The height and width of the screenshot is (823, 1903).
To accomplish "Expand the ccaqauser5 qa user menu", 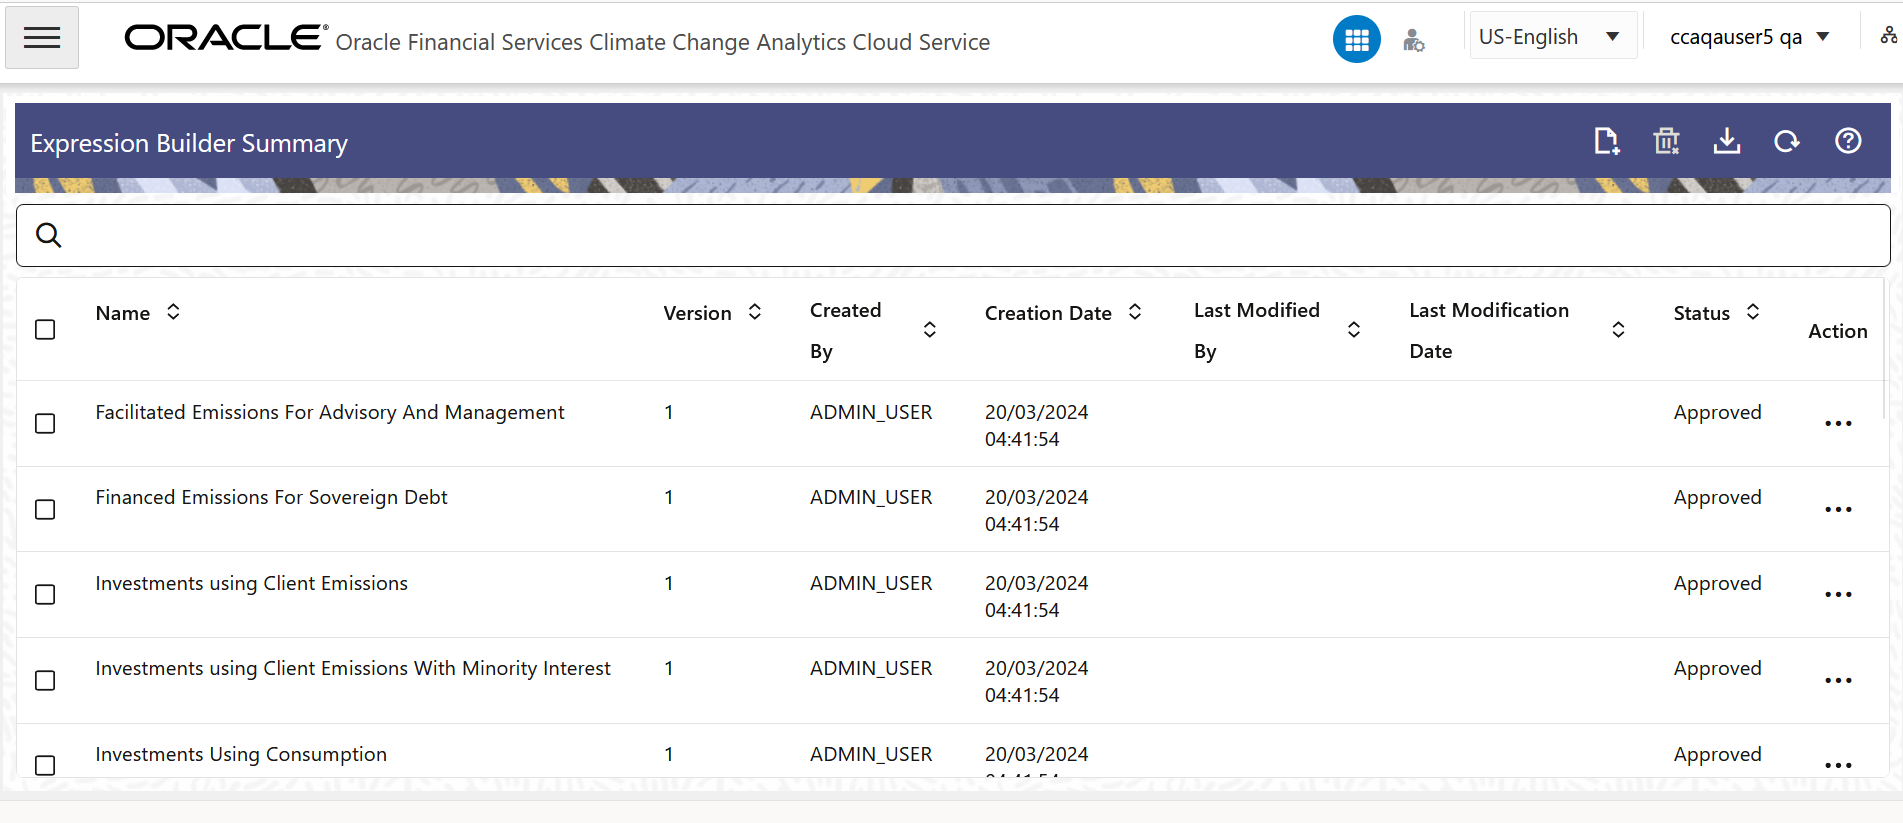I will click(x=1749, y=37).
